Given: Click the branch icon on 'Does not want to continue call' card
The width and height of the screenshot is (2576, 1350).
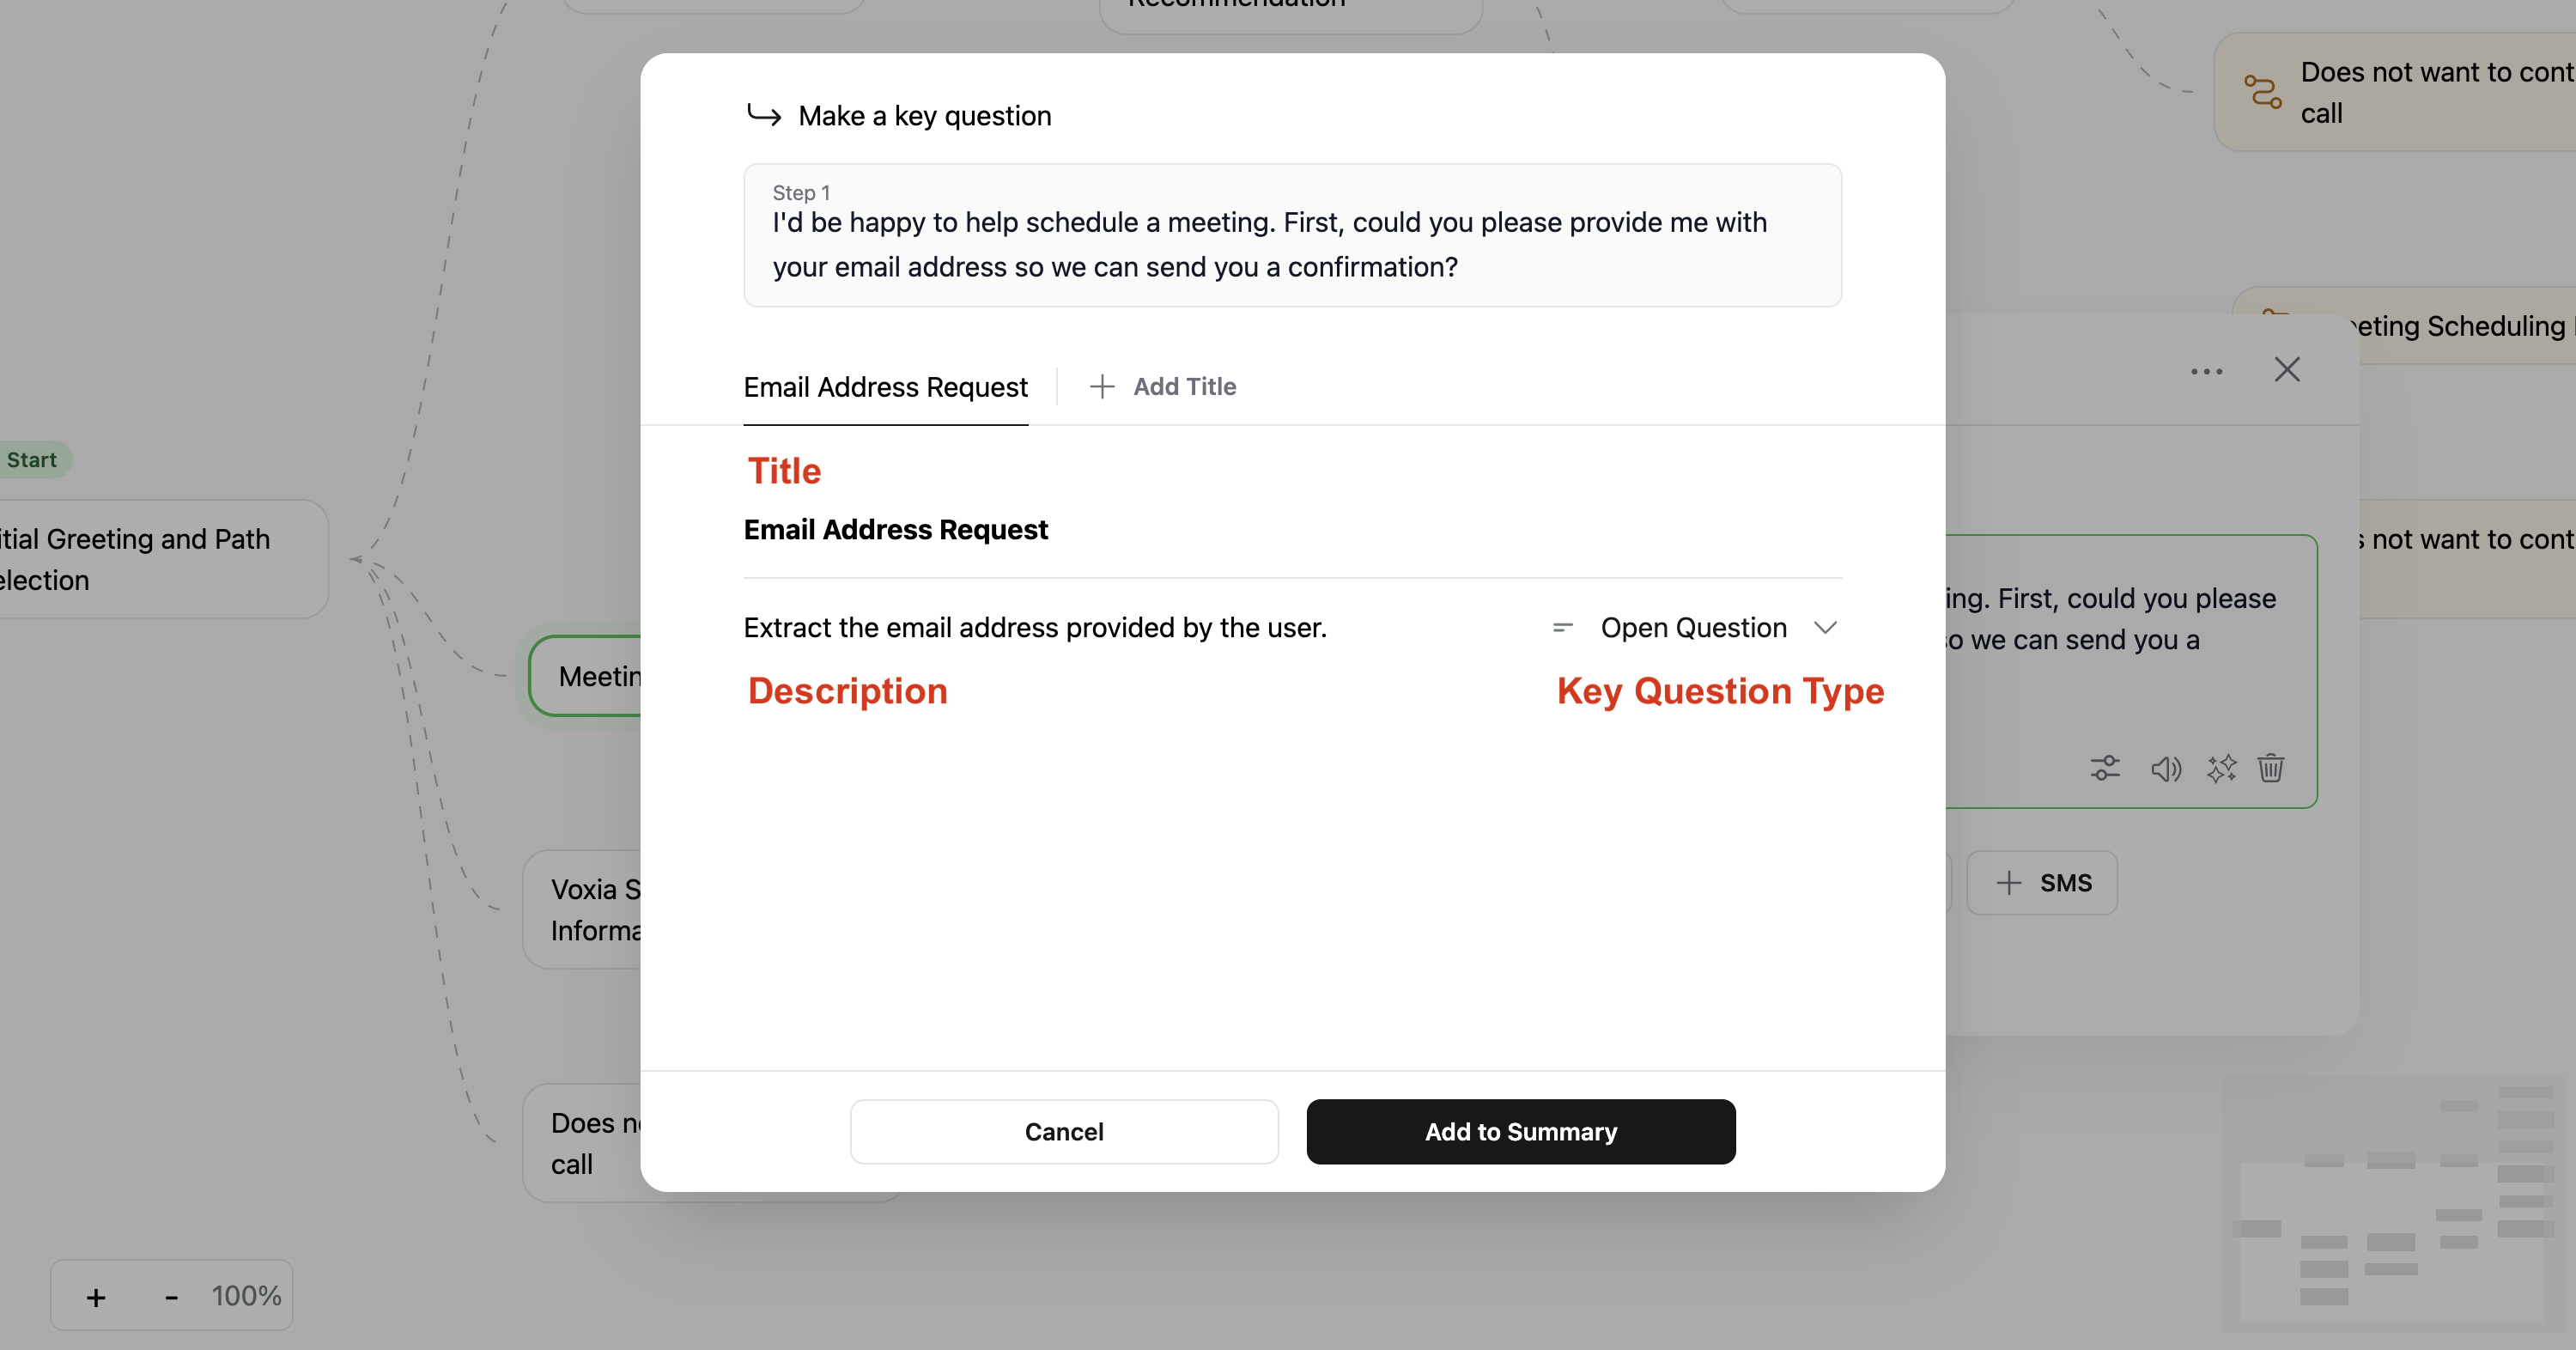Looking at the screenshot, I should point(2263,92).
